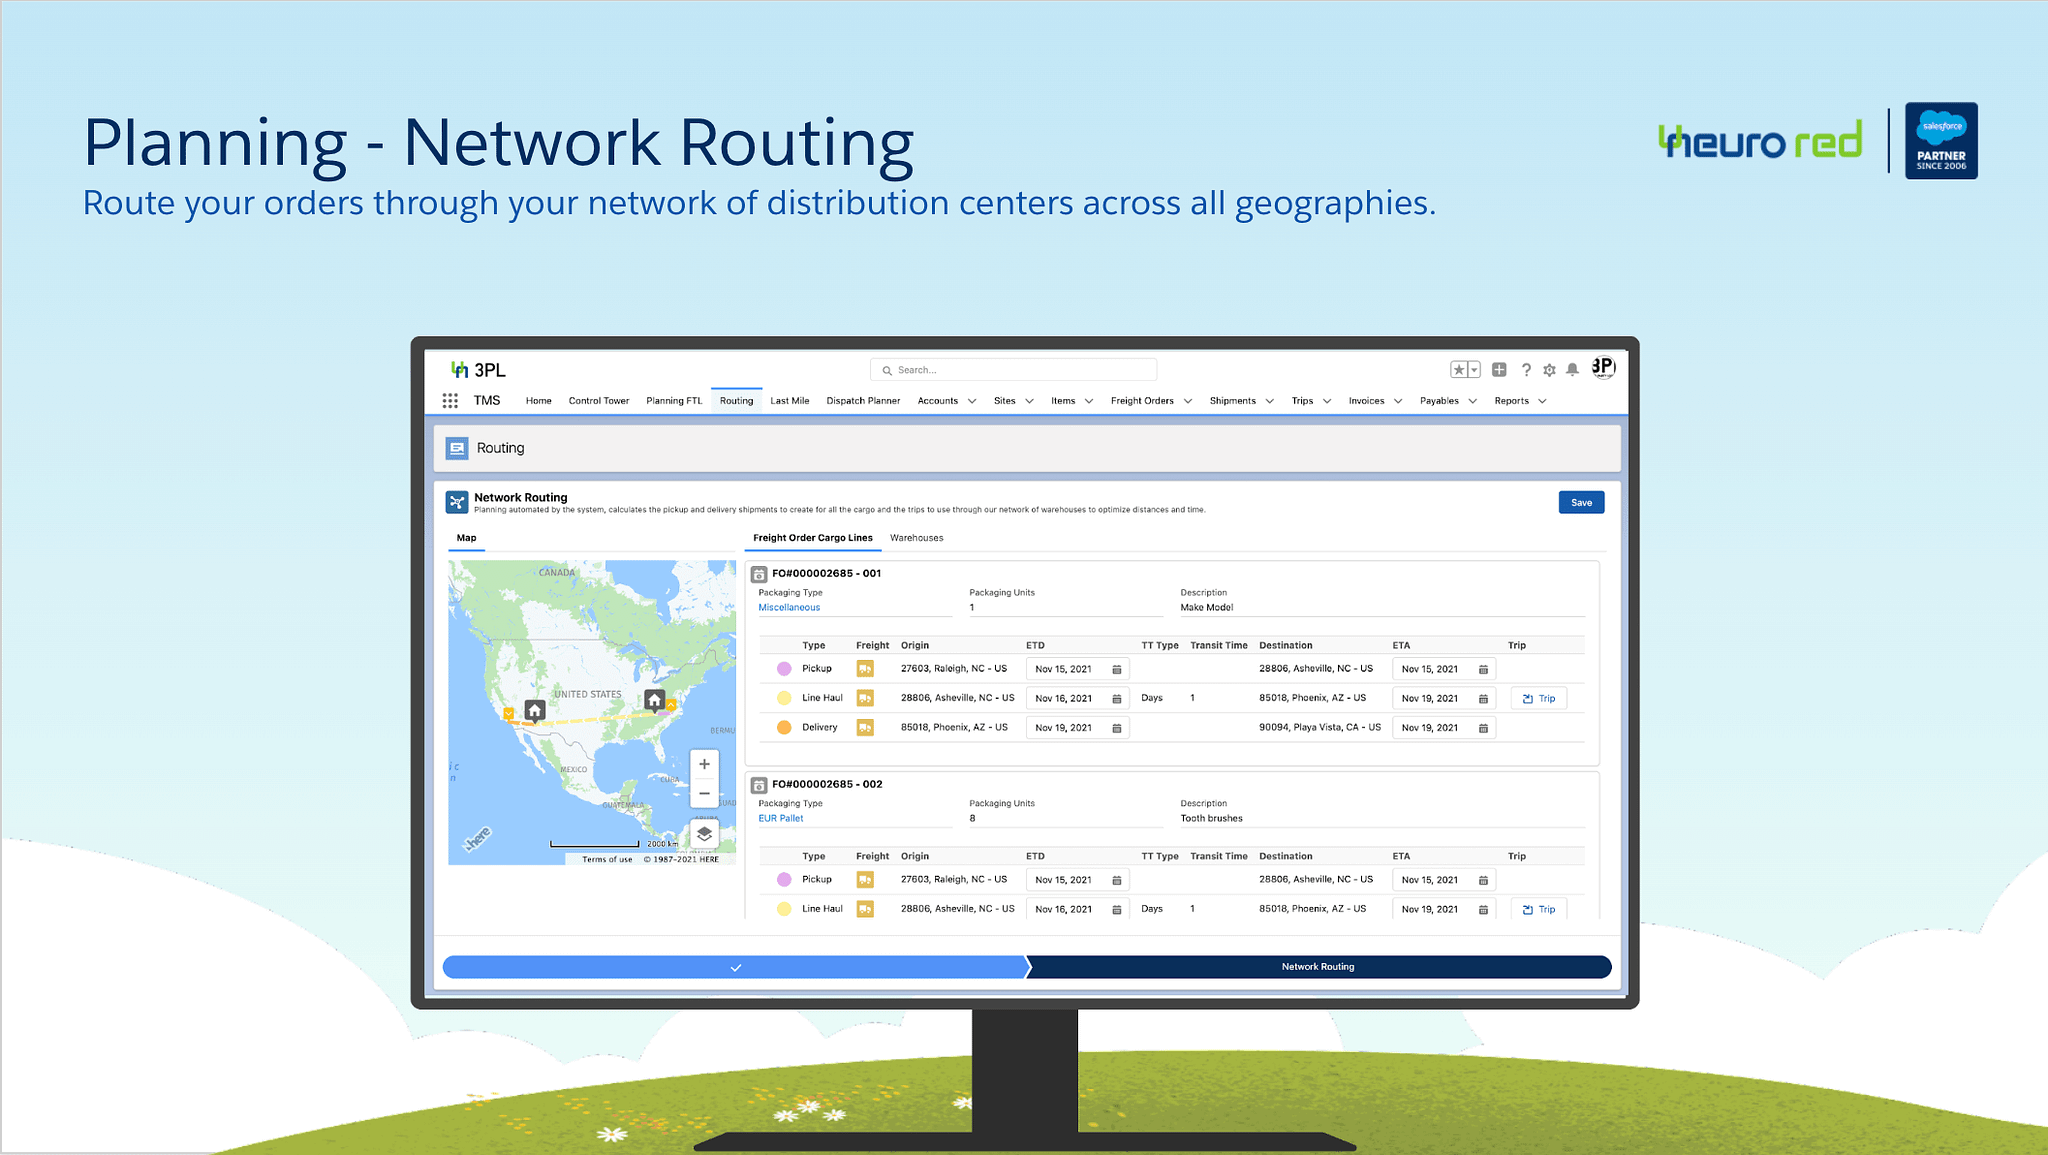The height and width of the screenshot is (1155, 2048).
Task: Open the App Launcher grid icon
Action: pos(450,401)
